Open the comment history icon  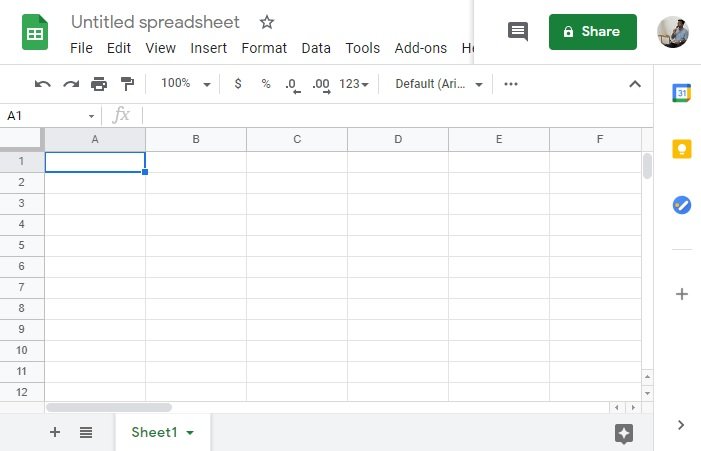tap(518, 32)
